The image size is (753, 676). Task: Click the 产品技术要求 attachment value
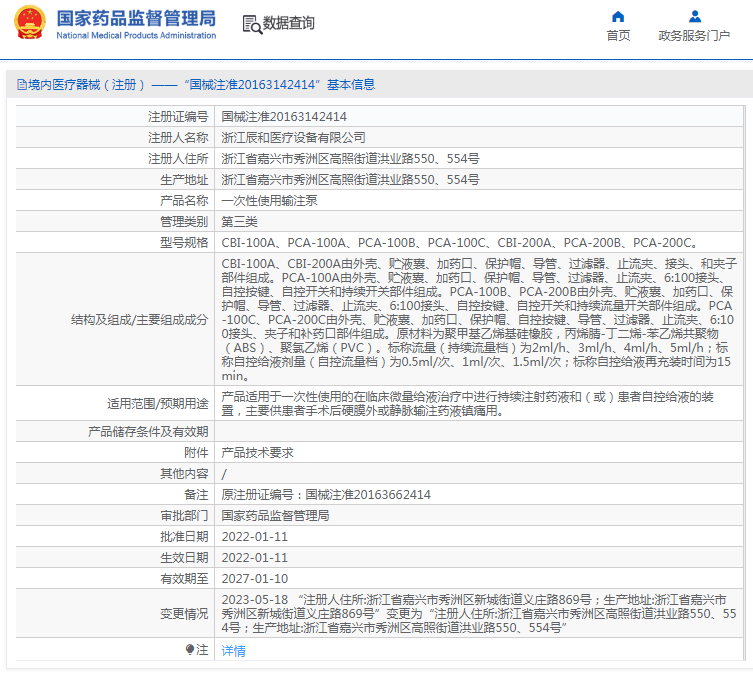tap(257, 453)
